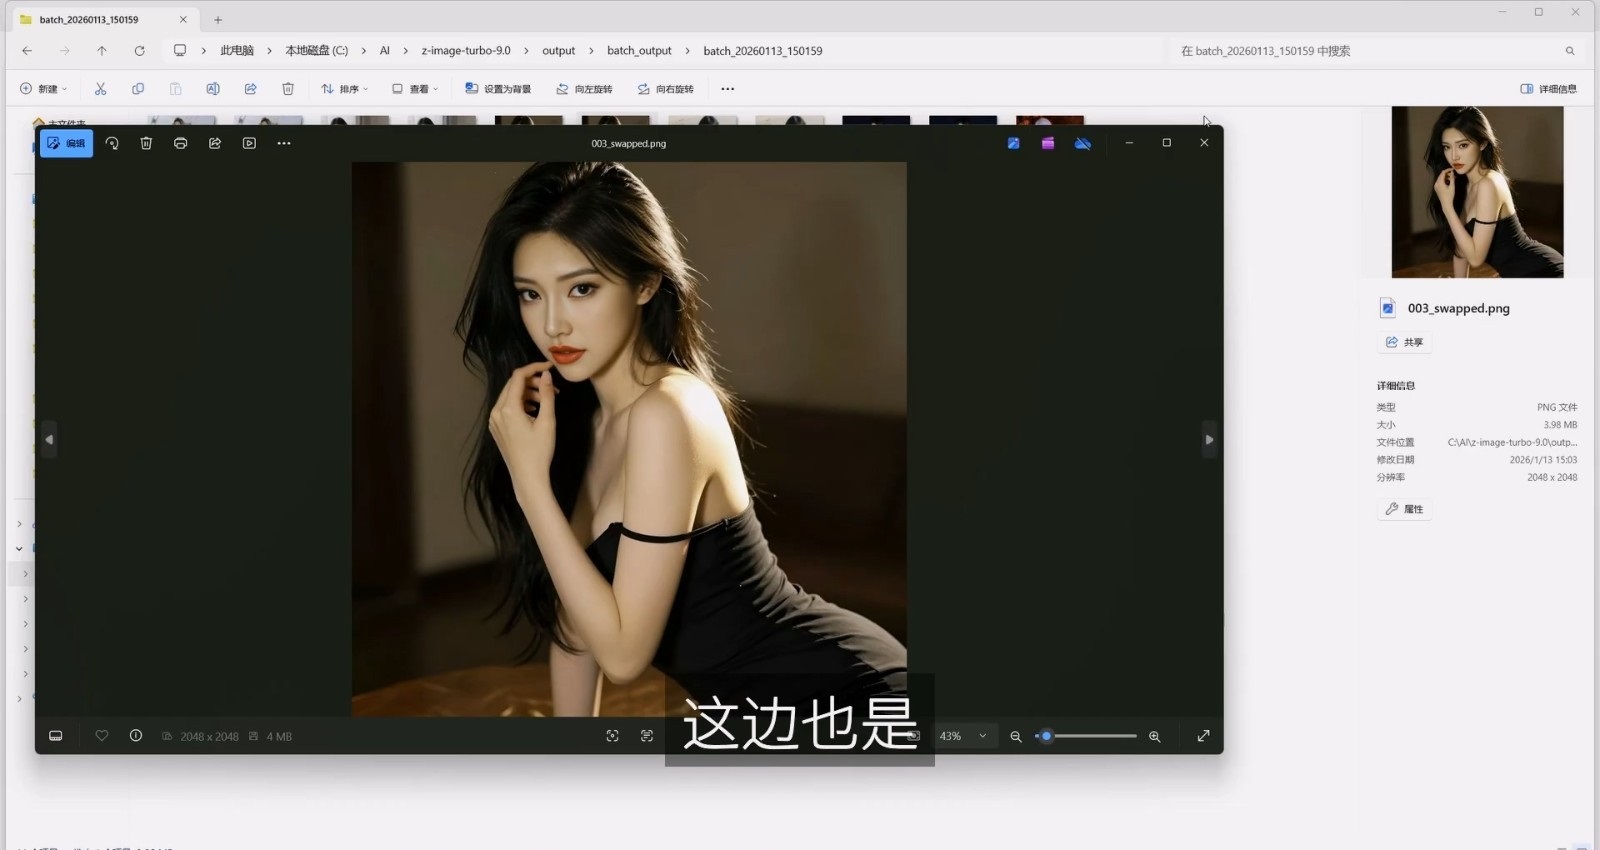
Task: Navigate to z-image-turbo-9.0 in breadcrumb
Action: [x=466, y=51]
